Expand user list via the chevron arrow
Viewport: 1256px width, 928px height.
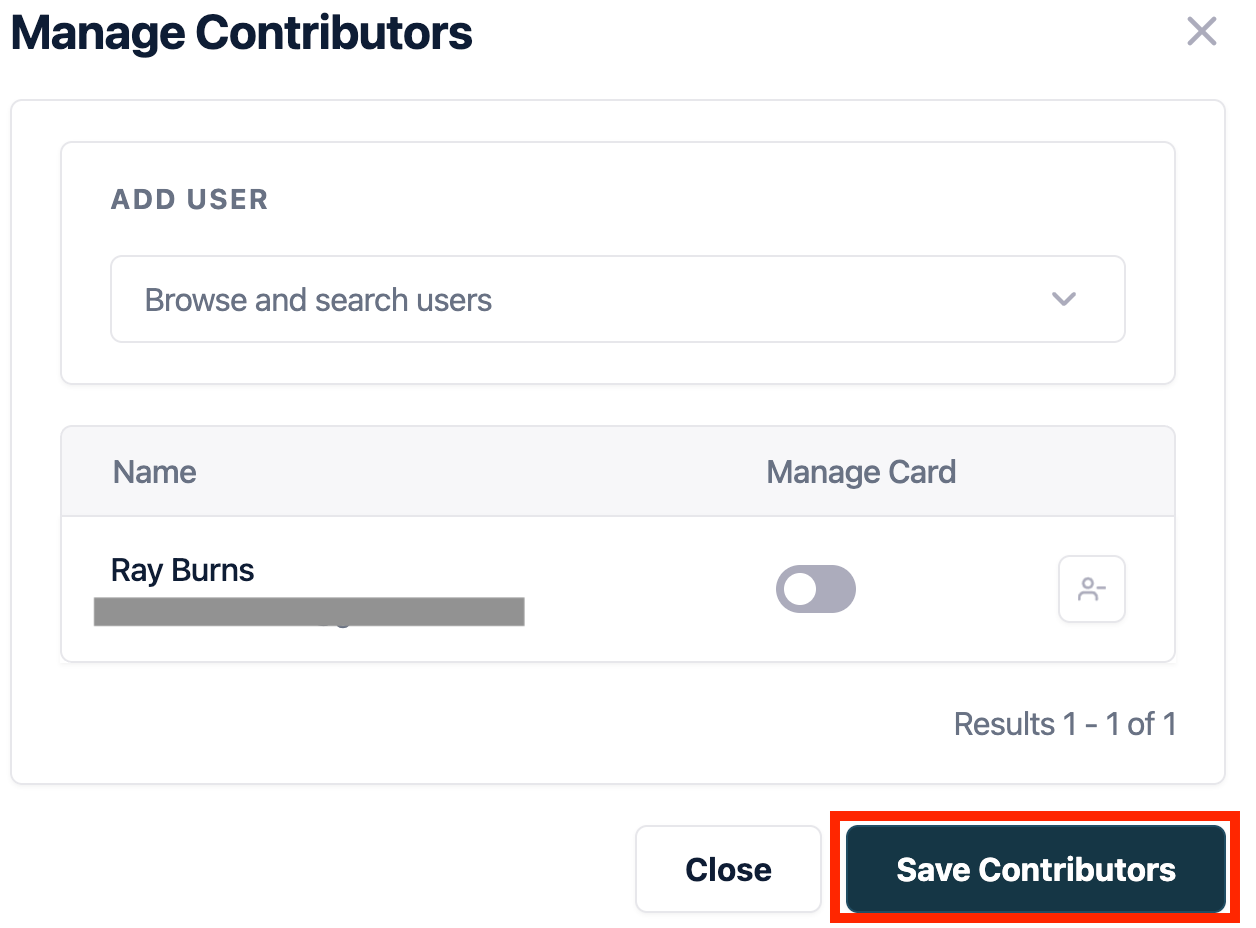point(1063,299)
